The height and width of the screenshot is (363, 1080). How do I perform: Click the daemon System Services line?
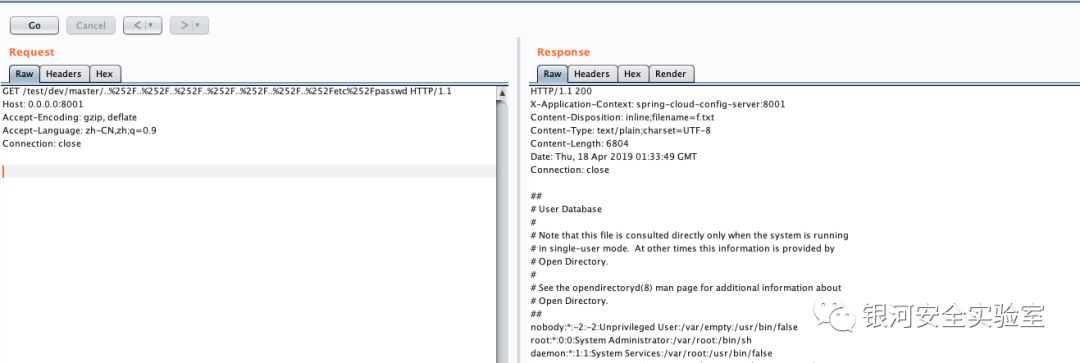(x=652, y=353)
